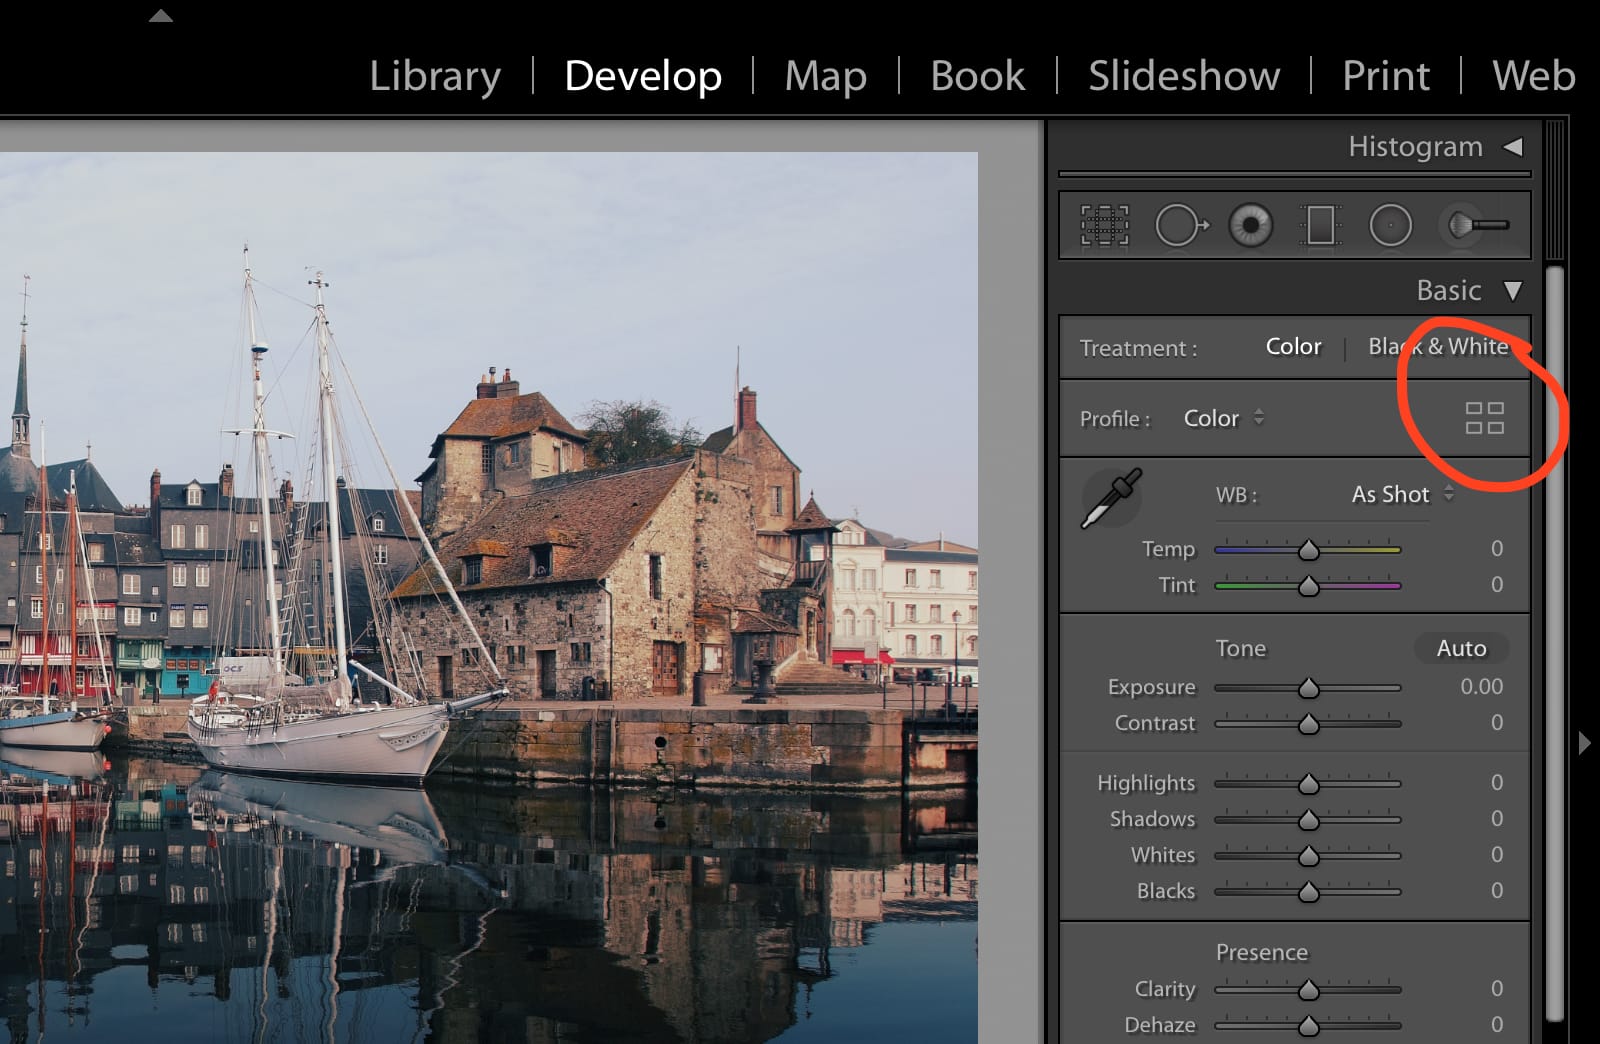The width and height of the screenshot is (1600, 1044).
Task: Click the Tint slider handle
Action: (1308, 586)
